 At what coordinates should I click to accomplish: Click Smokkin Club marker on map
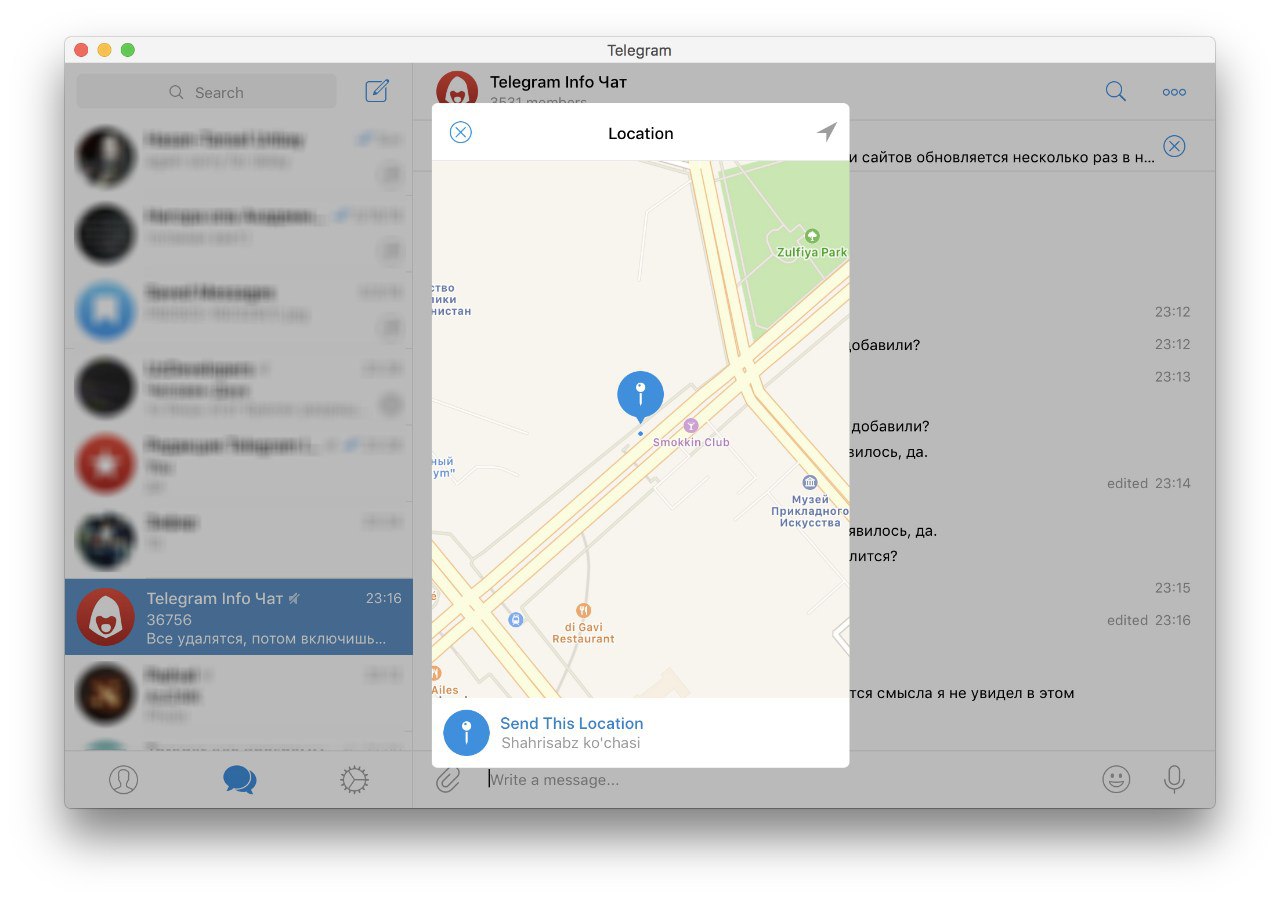691,425
